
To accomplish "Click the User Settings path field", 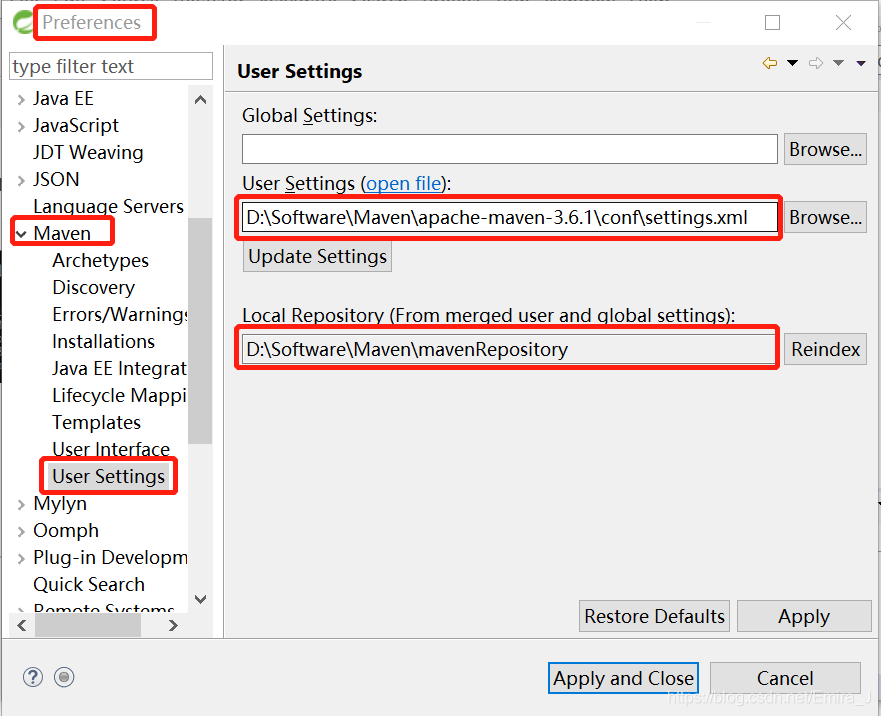I will pos(510,217).
